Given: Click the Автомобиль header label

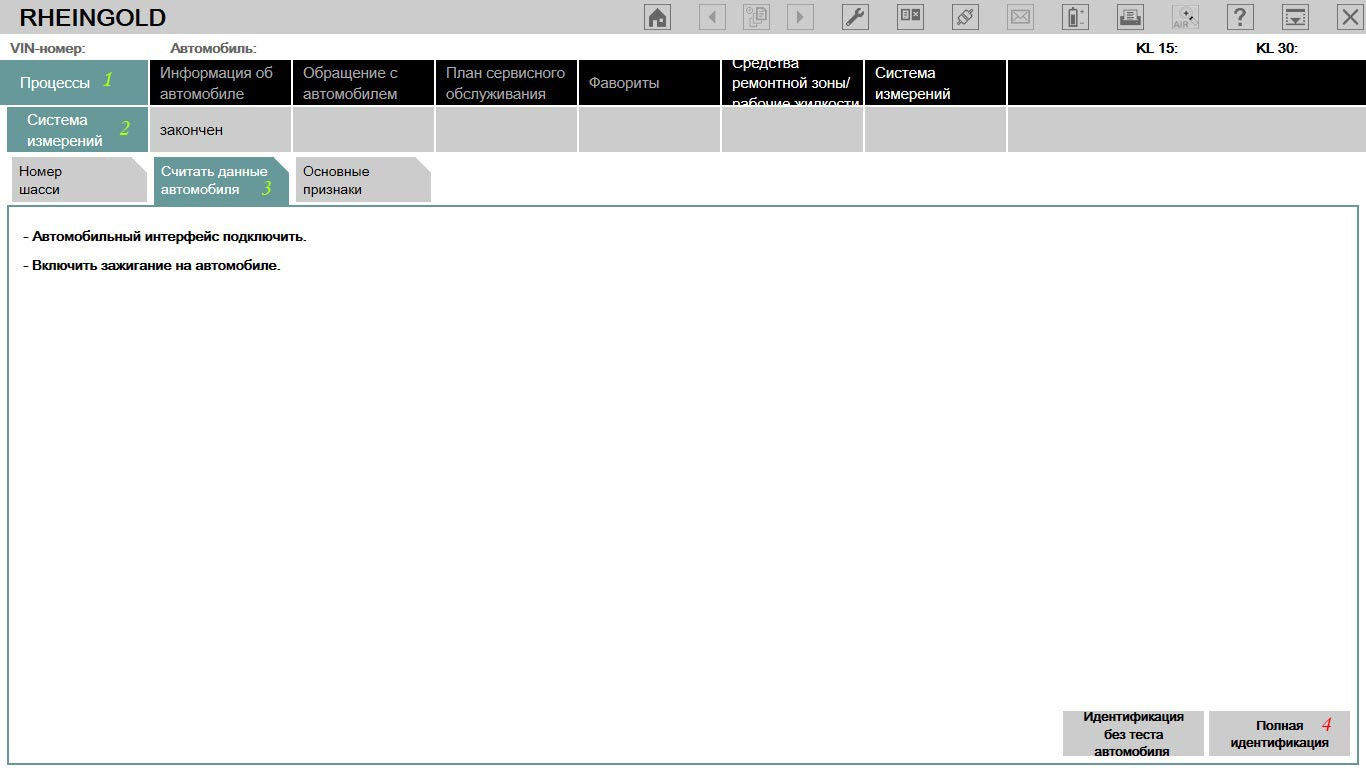Looking at the screenshot, I should coord(214,48).
